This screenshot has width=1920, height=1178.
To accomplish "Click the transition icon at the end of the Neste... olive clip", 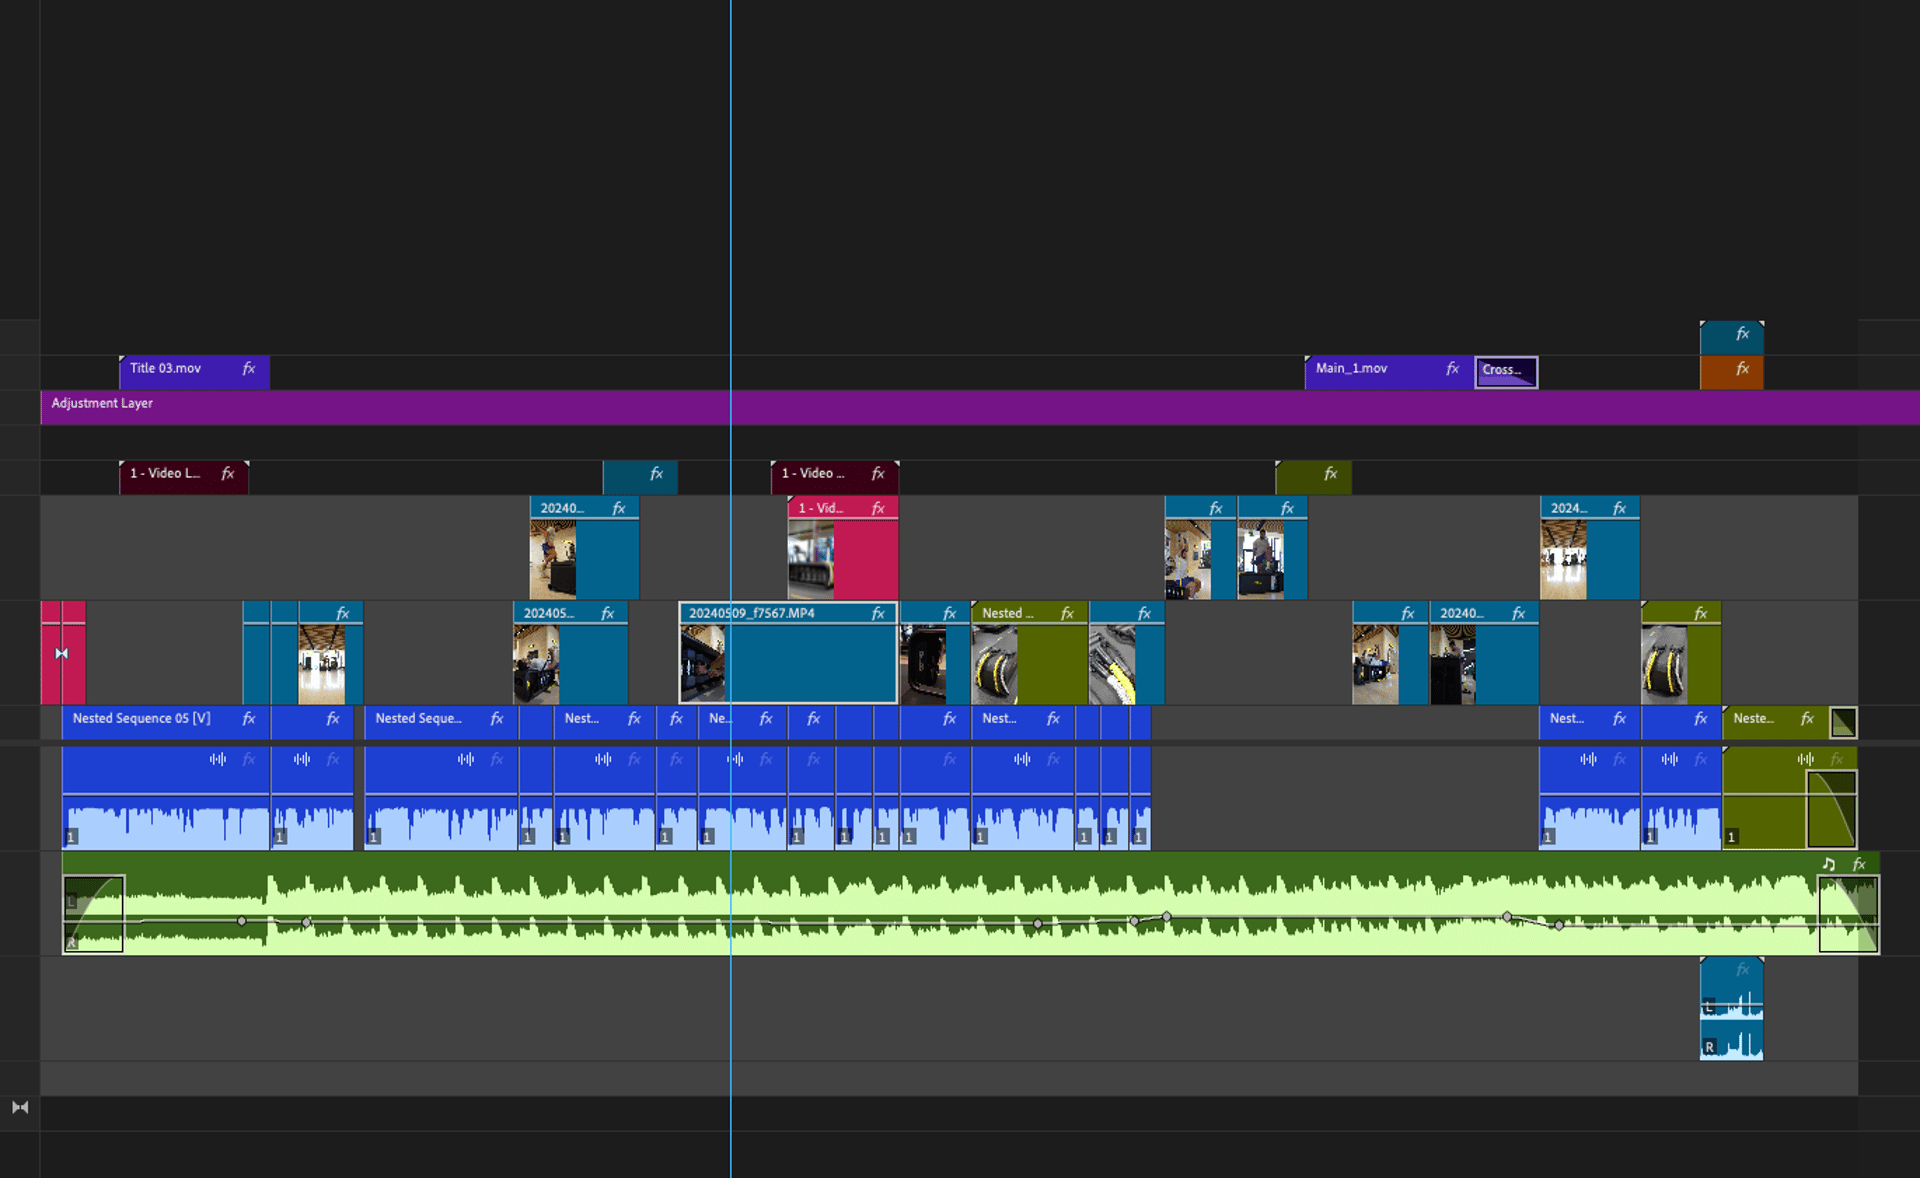I will 1843,722.
